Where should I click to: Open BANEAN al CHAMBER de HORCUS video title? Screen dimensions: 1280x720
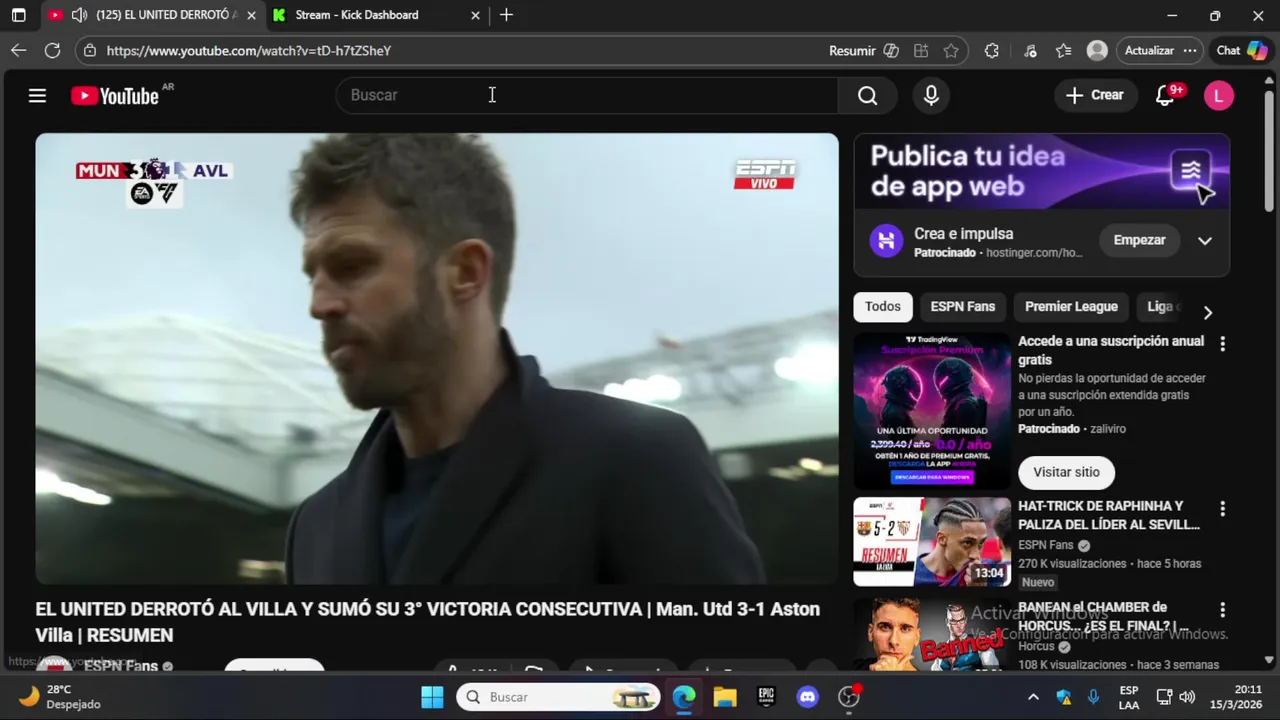click(1103, 616)
